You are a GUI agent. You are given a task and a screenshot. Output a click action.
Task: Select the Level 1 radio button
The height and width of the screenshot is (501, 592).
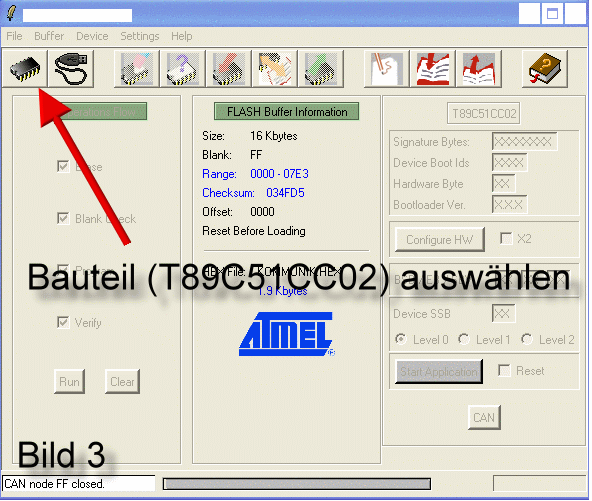click(x=464, y=339)
